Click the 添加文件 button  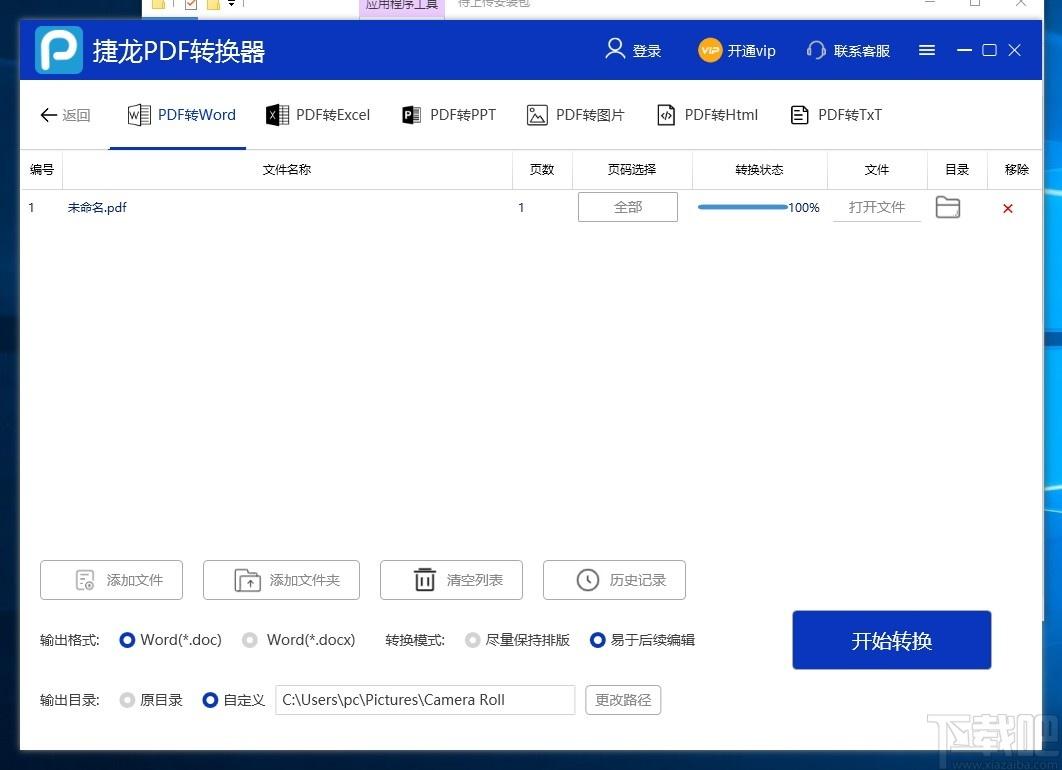112,580
